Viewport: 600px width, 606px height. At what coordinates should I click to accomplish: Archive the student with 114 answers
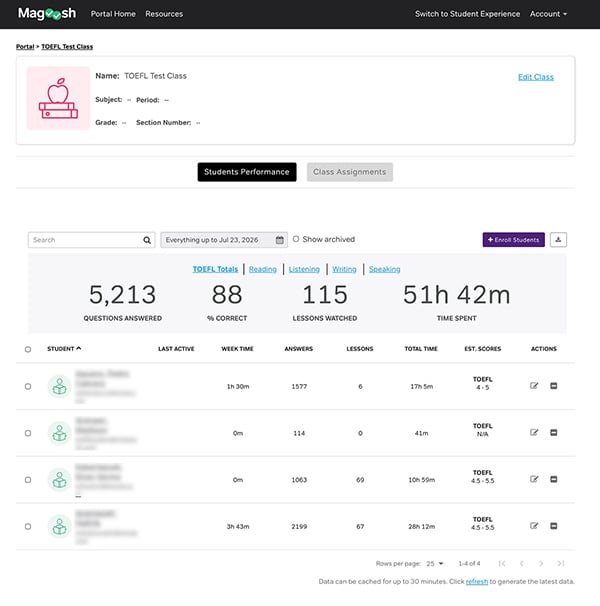click(554, 432)
